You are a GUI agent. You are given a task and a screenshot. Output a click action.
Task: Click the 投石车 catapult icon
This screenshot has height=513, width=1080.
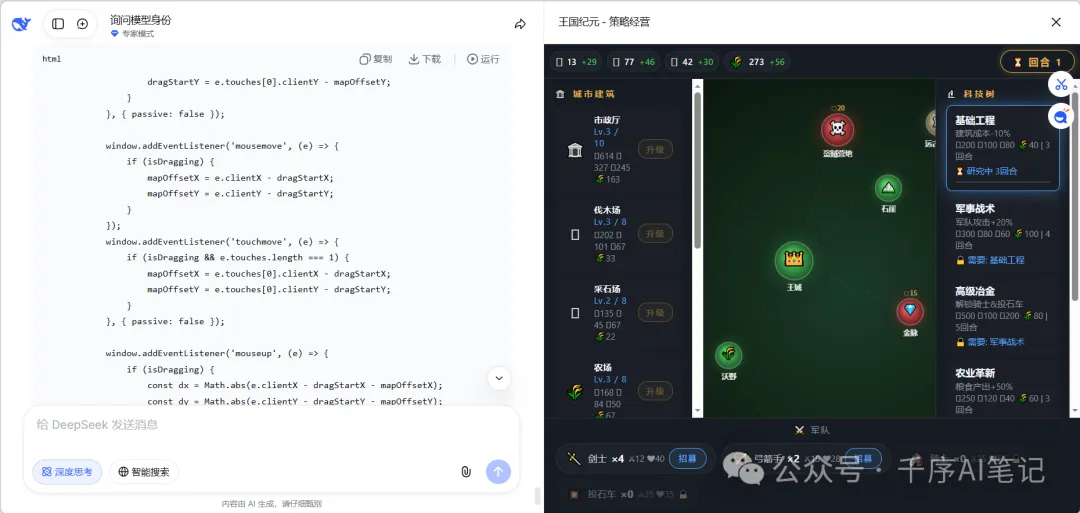click(x=574, y=494)
